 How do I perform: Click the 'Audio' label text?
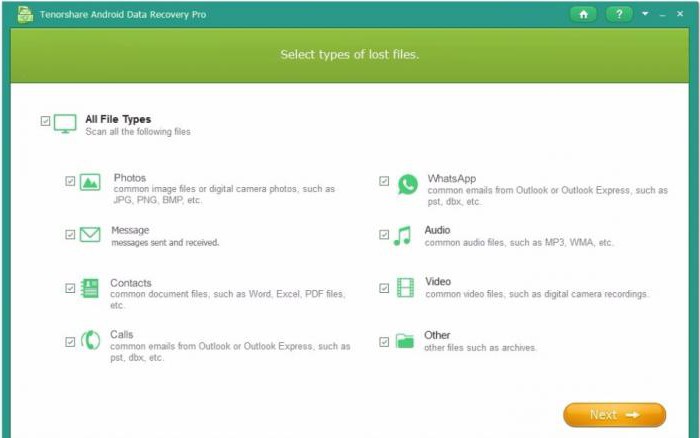coord(437,230)
